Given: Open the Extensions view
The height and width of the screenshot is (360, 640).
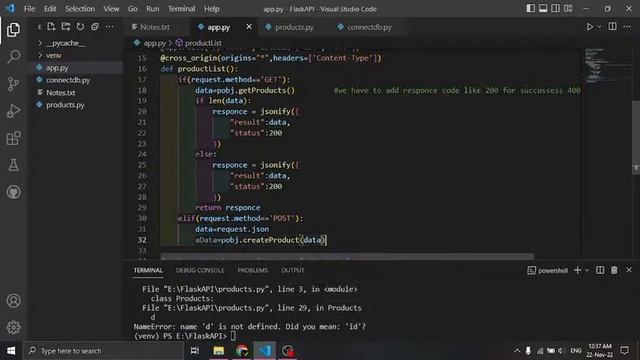Looking at the screenshot, I should [13, 138].
